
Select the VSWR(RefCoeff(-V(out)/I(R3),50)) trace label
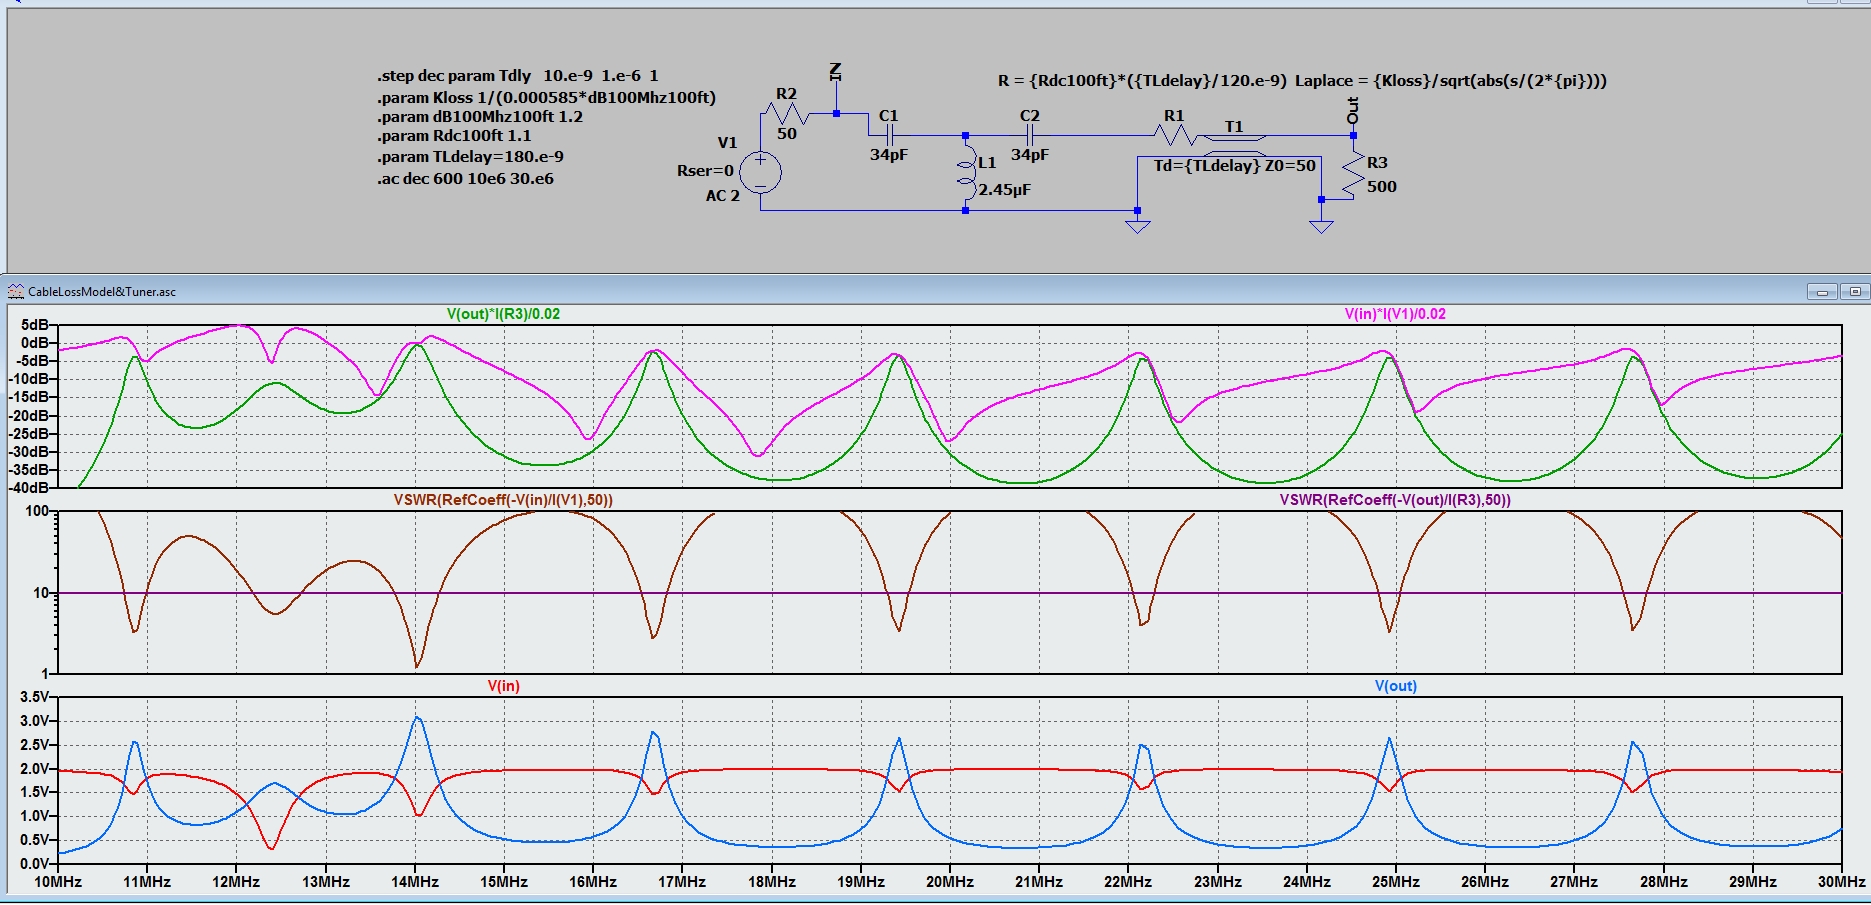point(1395,500)
